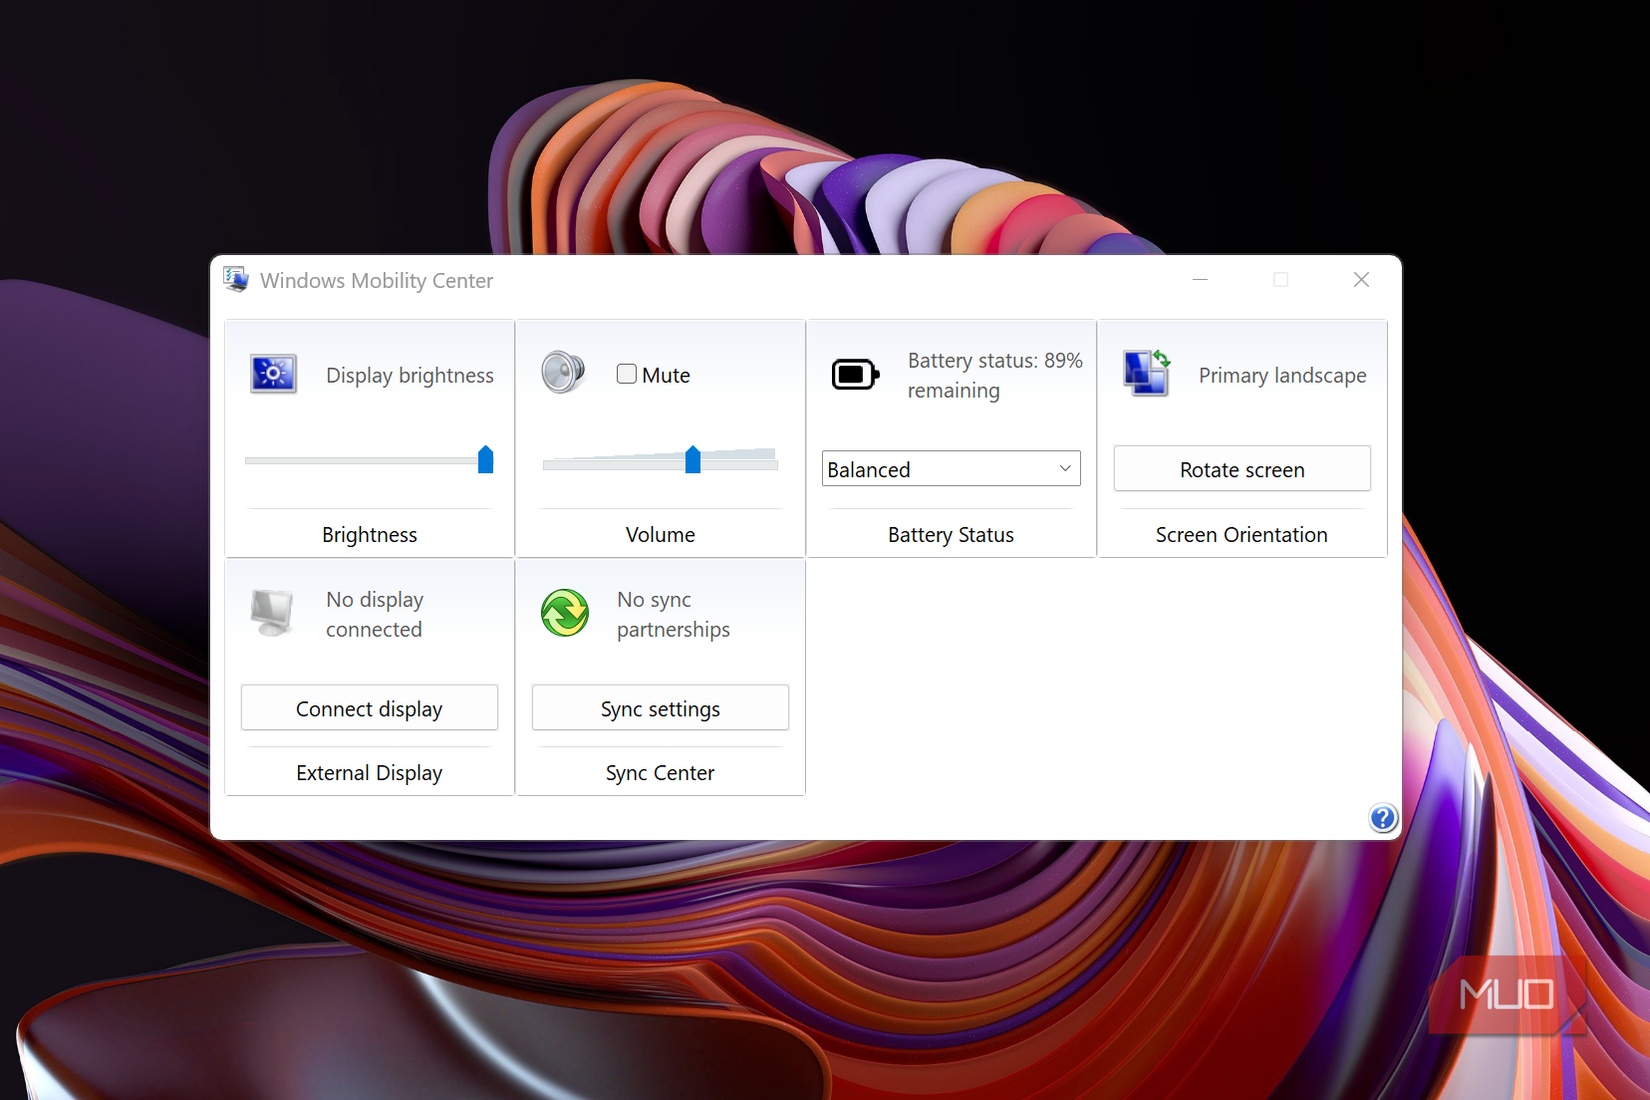Open the Balanced power plan dropdown
Viewport: 1650px width, 1100px height.
click(951, 469)
